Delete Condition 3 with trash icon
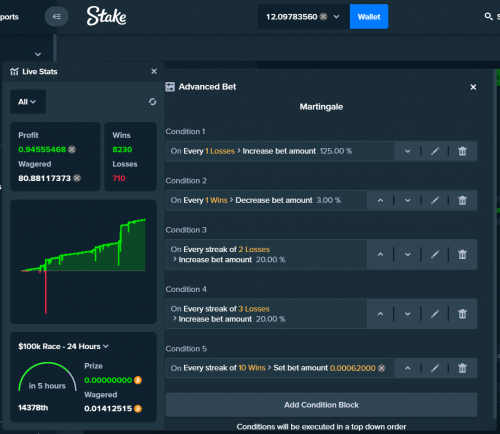500x434 pixels. click(x=462, y=255)
